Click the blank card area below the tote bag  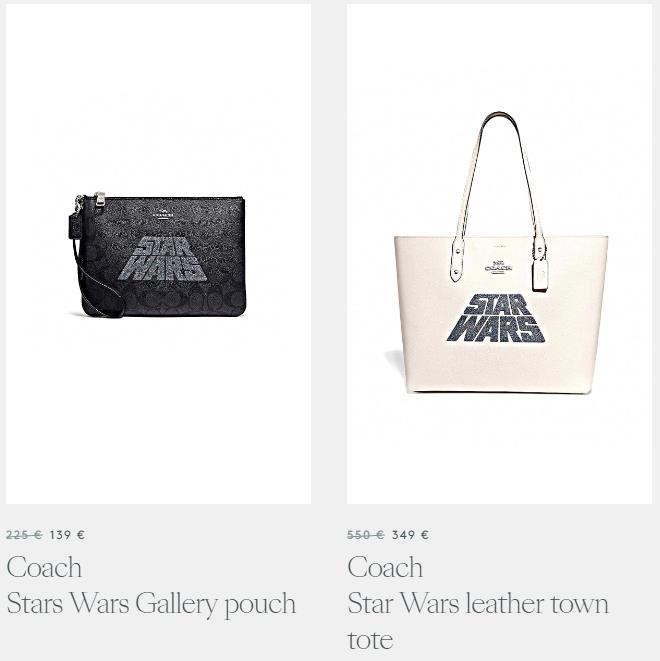coord(499,451)
